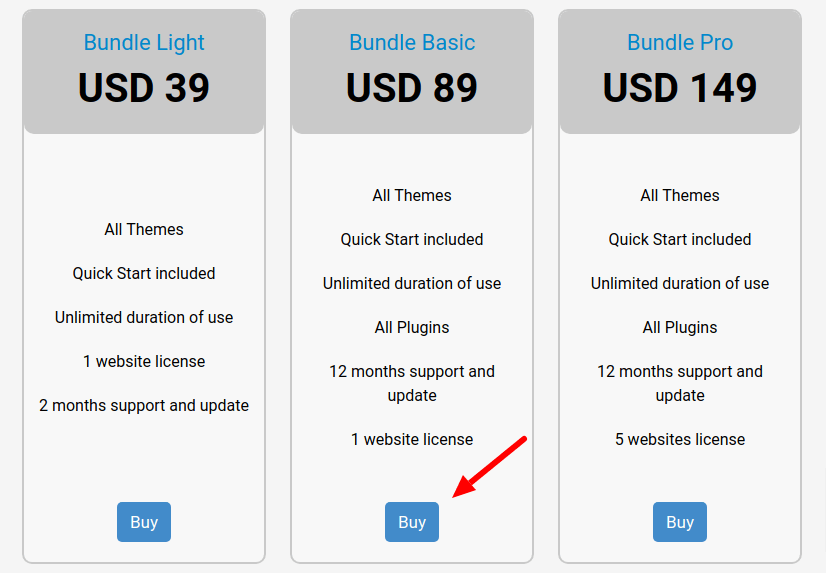Click "5 websites license" in Bundle Pro
The image size is (826, 573).
680,439
